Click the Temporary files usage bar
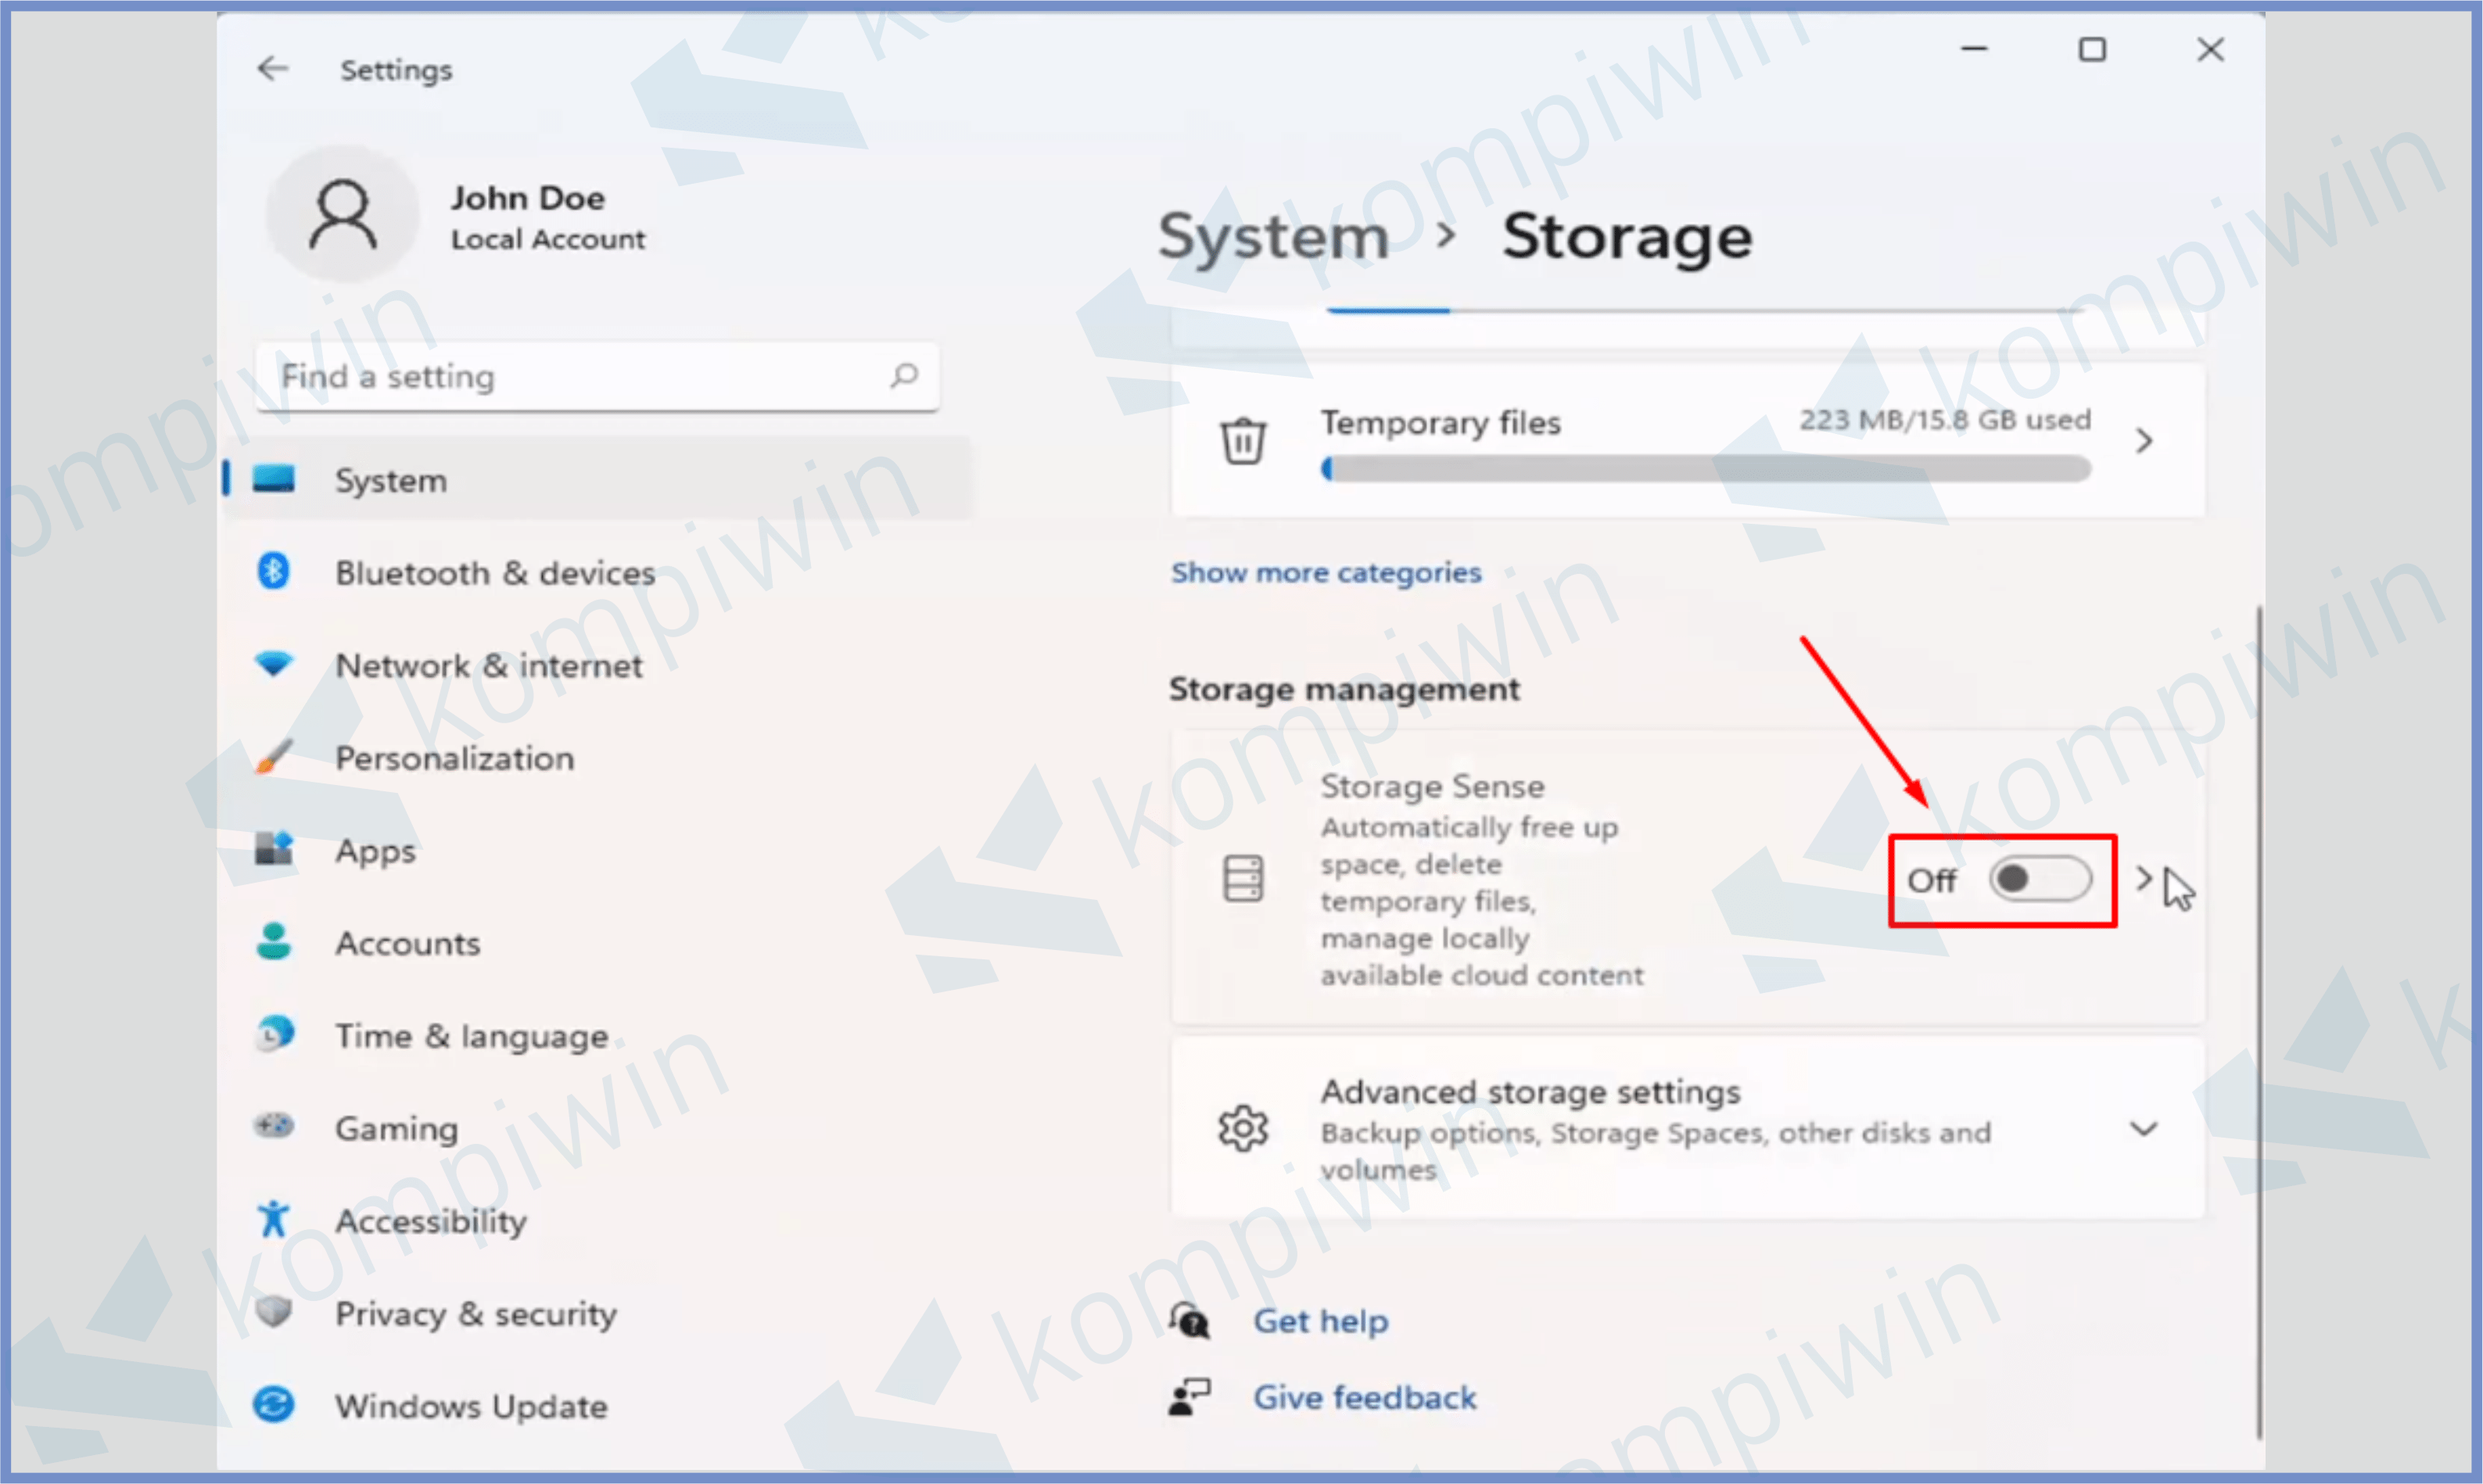The height and width of the screenshot is (1484, 2483). tap(1705, 469)
